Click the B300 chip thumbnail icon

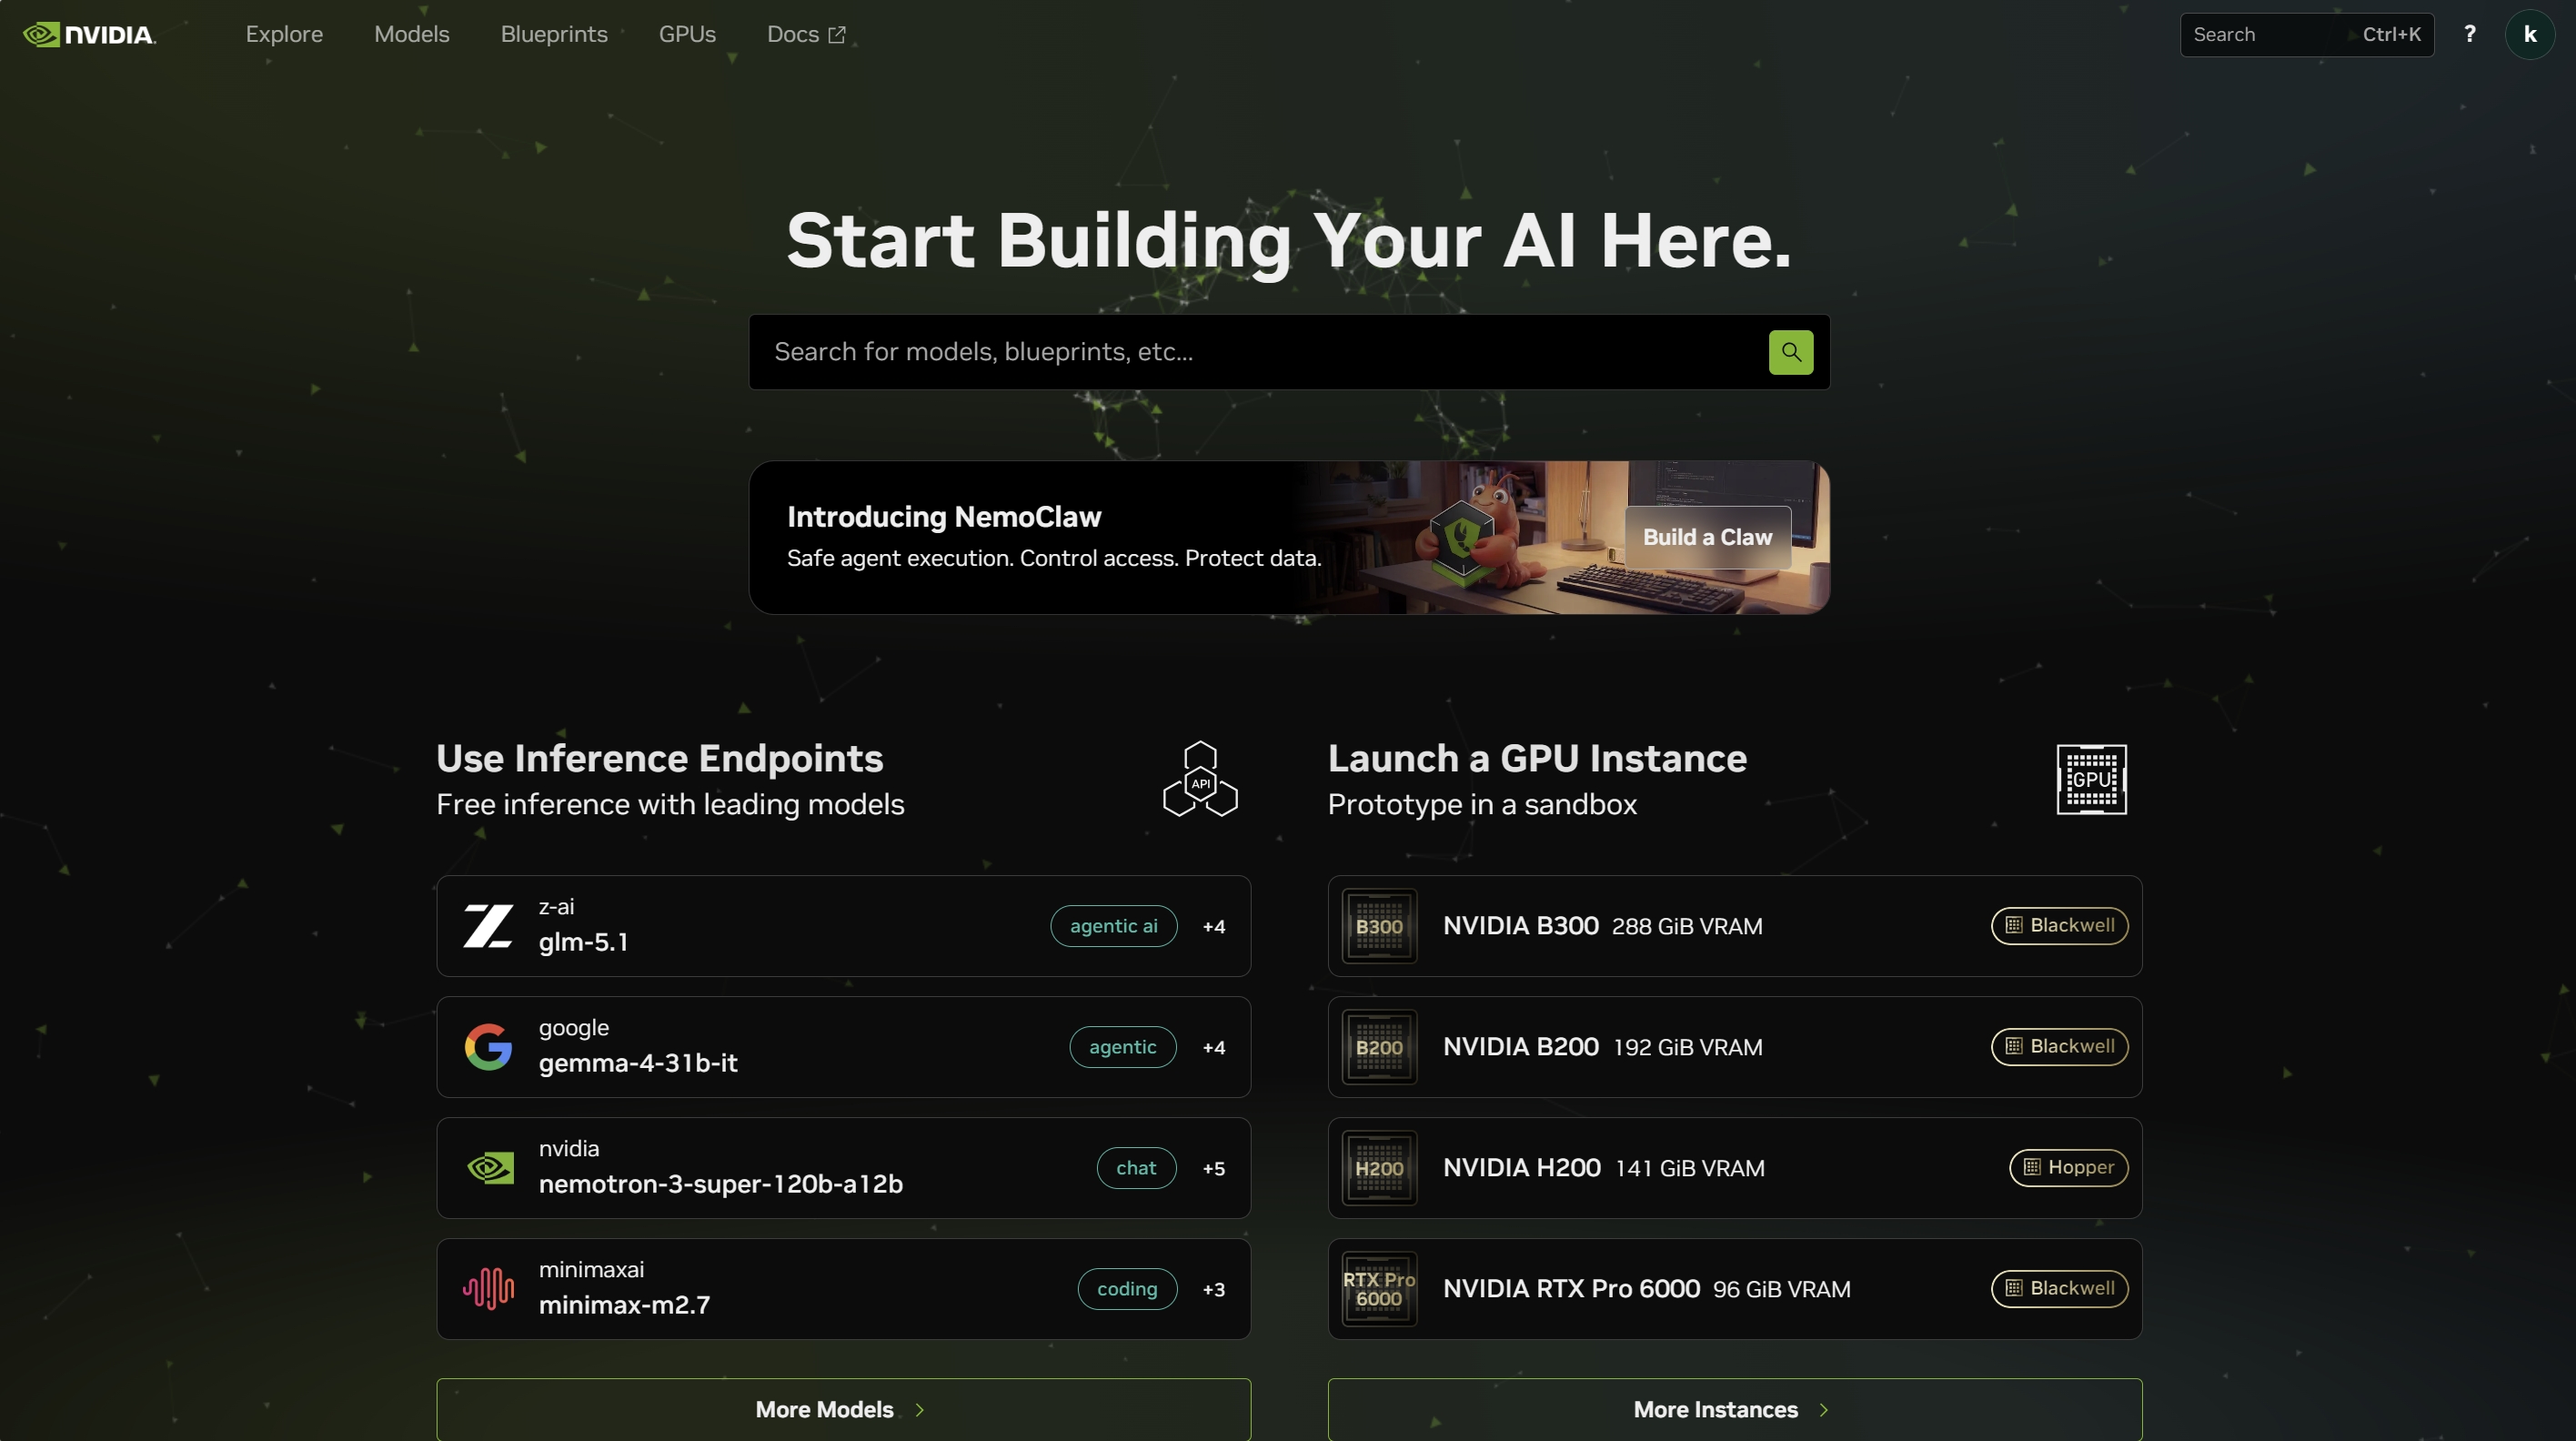tap(1379, 926)
